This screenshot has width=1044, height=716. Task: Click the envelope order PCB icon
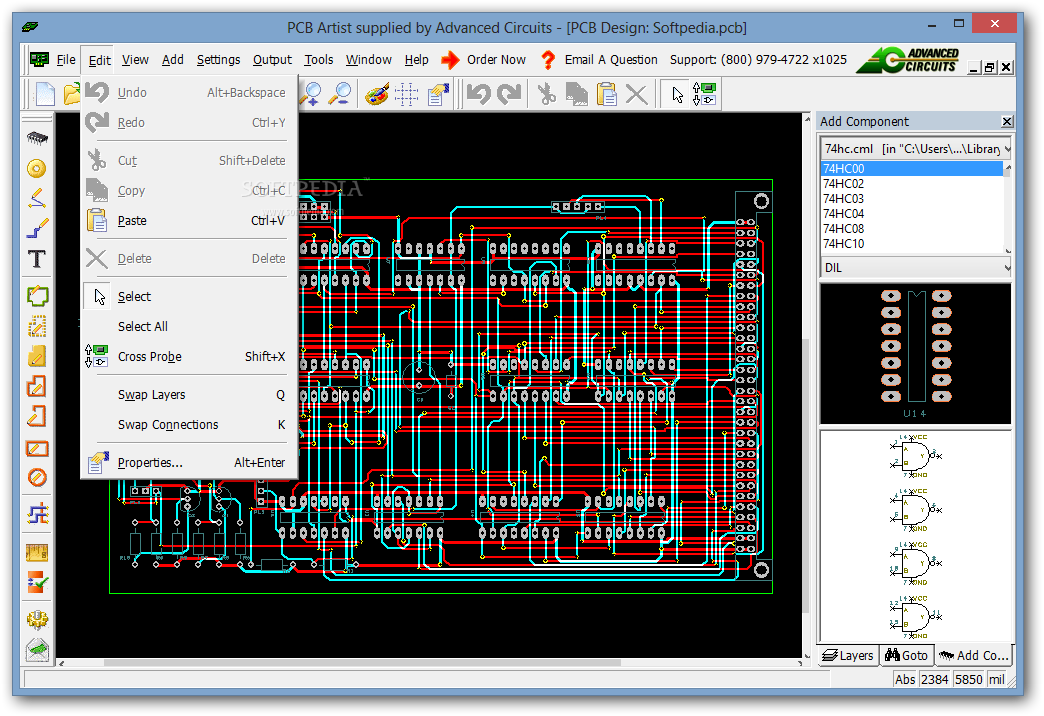click(37, 649)
